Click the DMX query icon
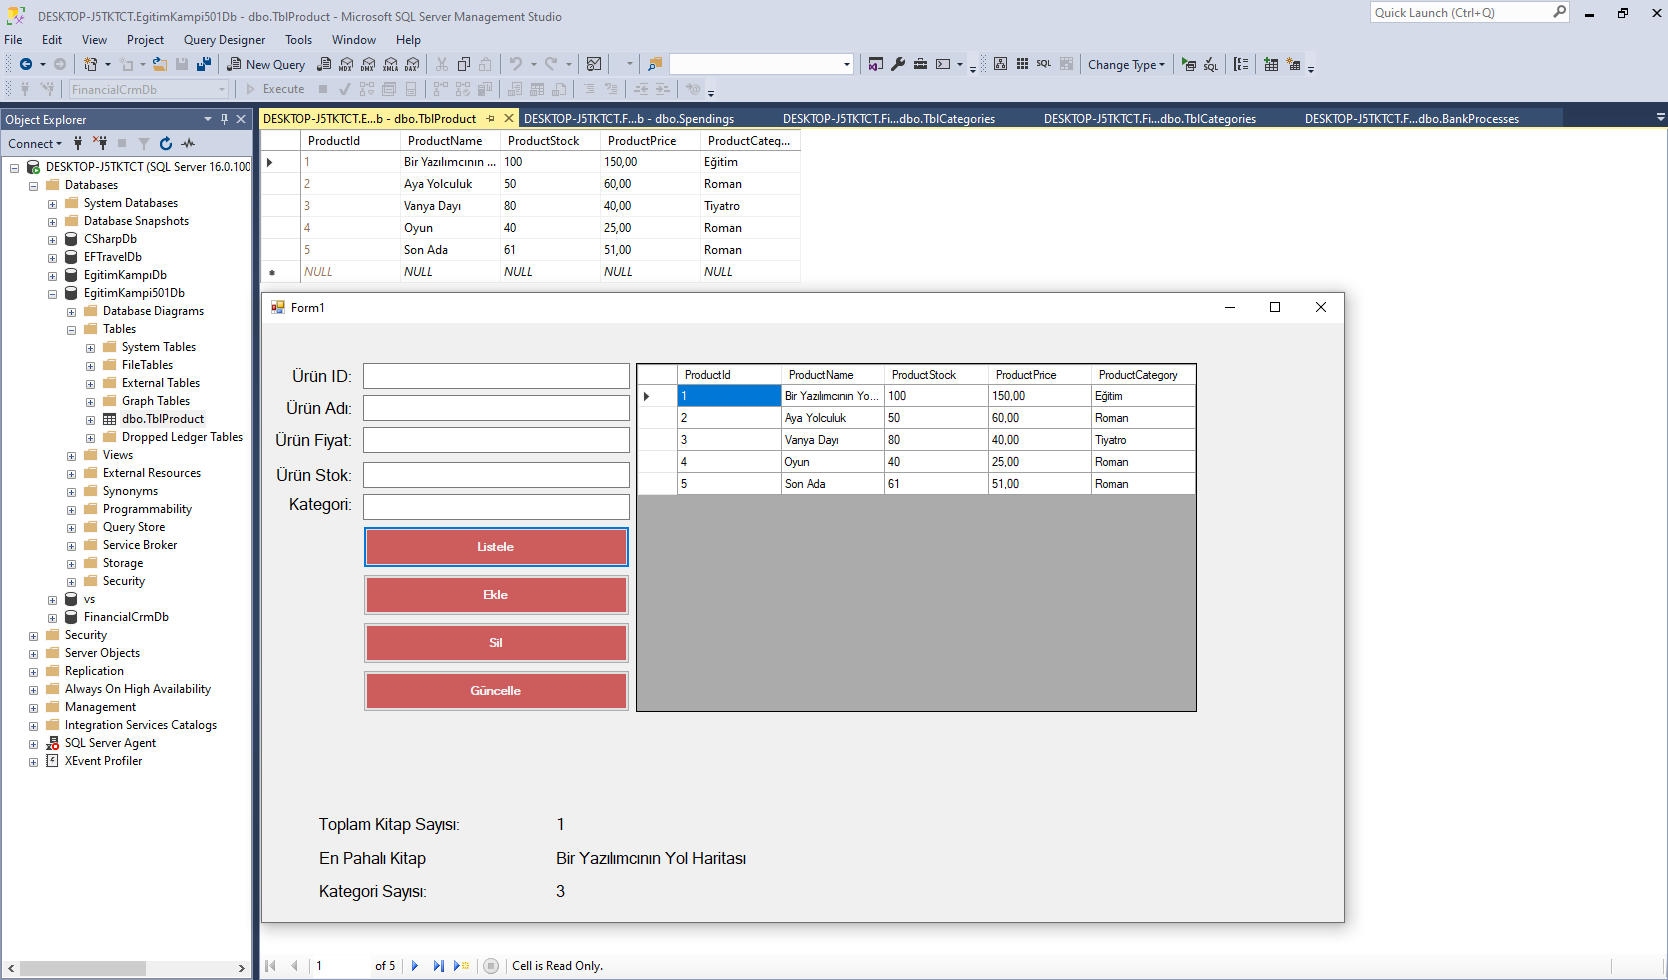The width and height of the screenshot is (1668, 980). pyautogui.click(x=368, y=64)
